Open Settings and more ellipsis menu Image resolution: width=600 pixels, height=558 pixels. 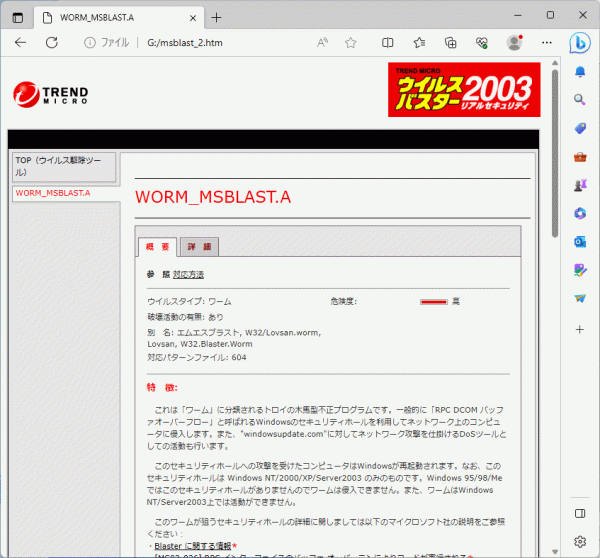click(x=547, y=42)
